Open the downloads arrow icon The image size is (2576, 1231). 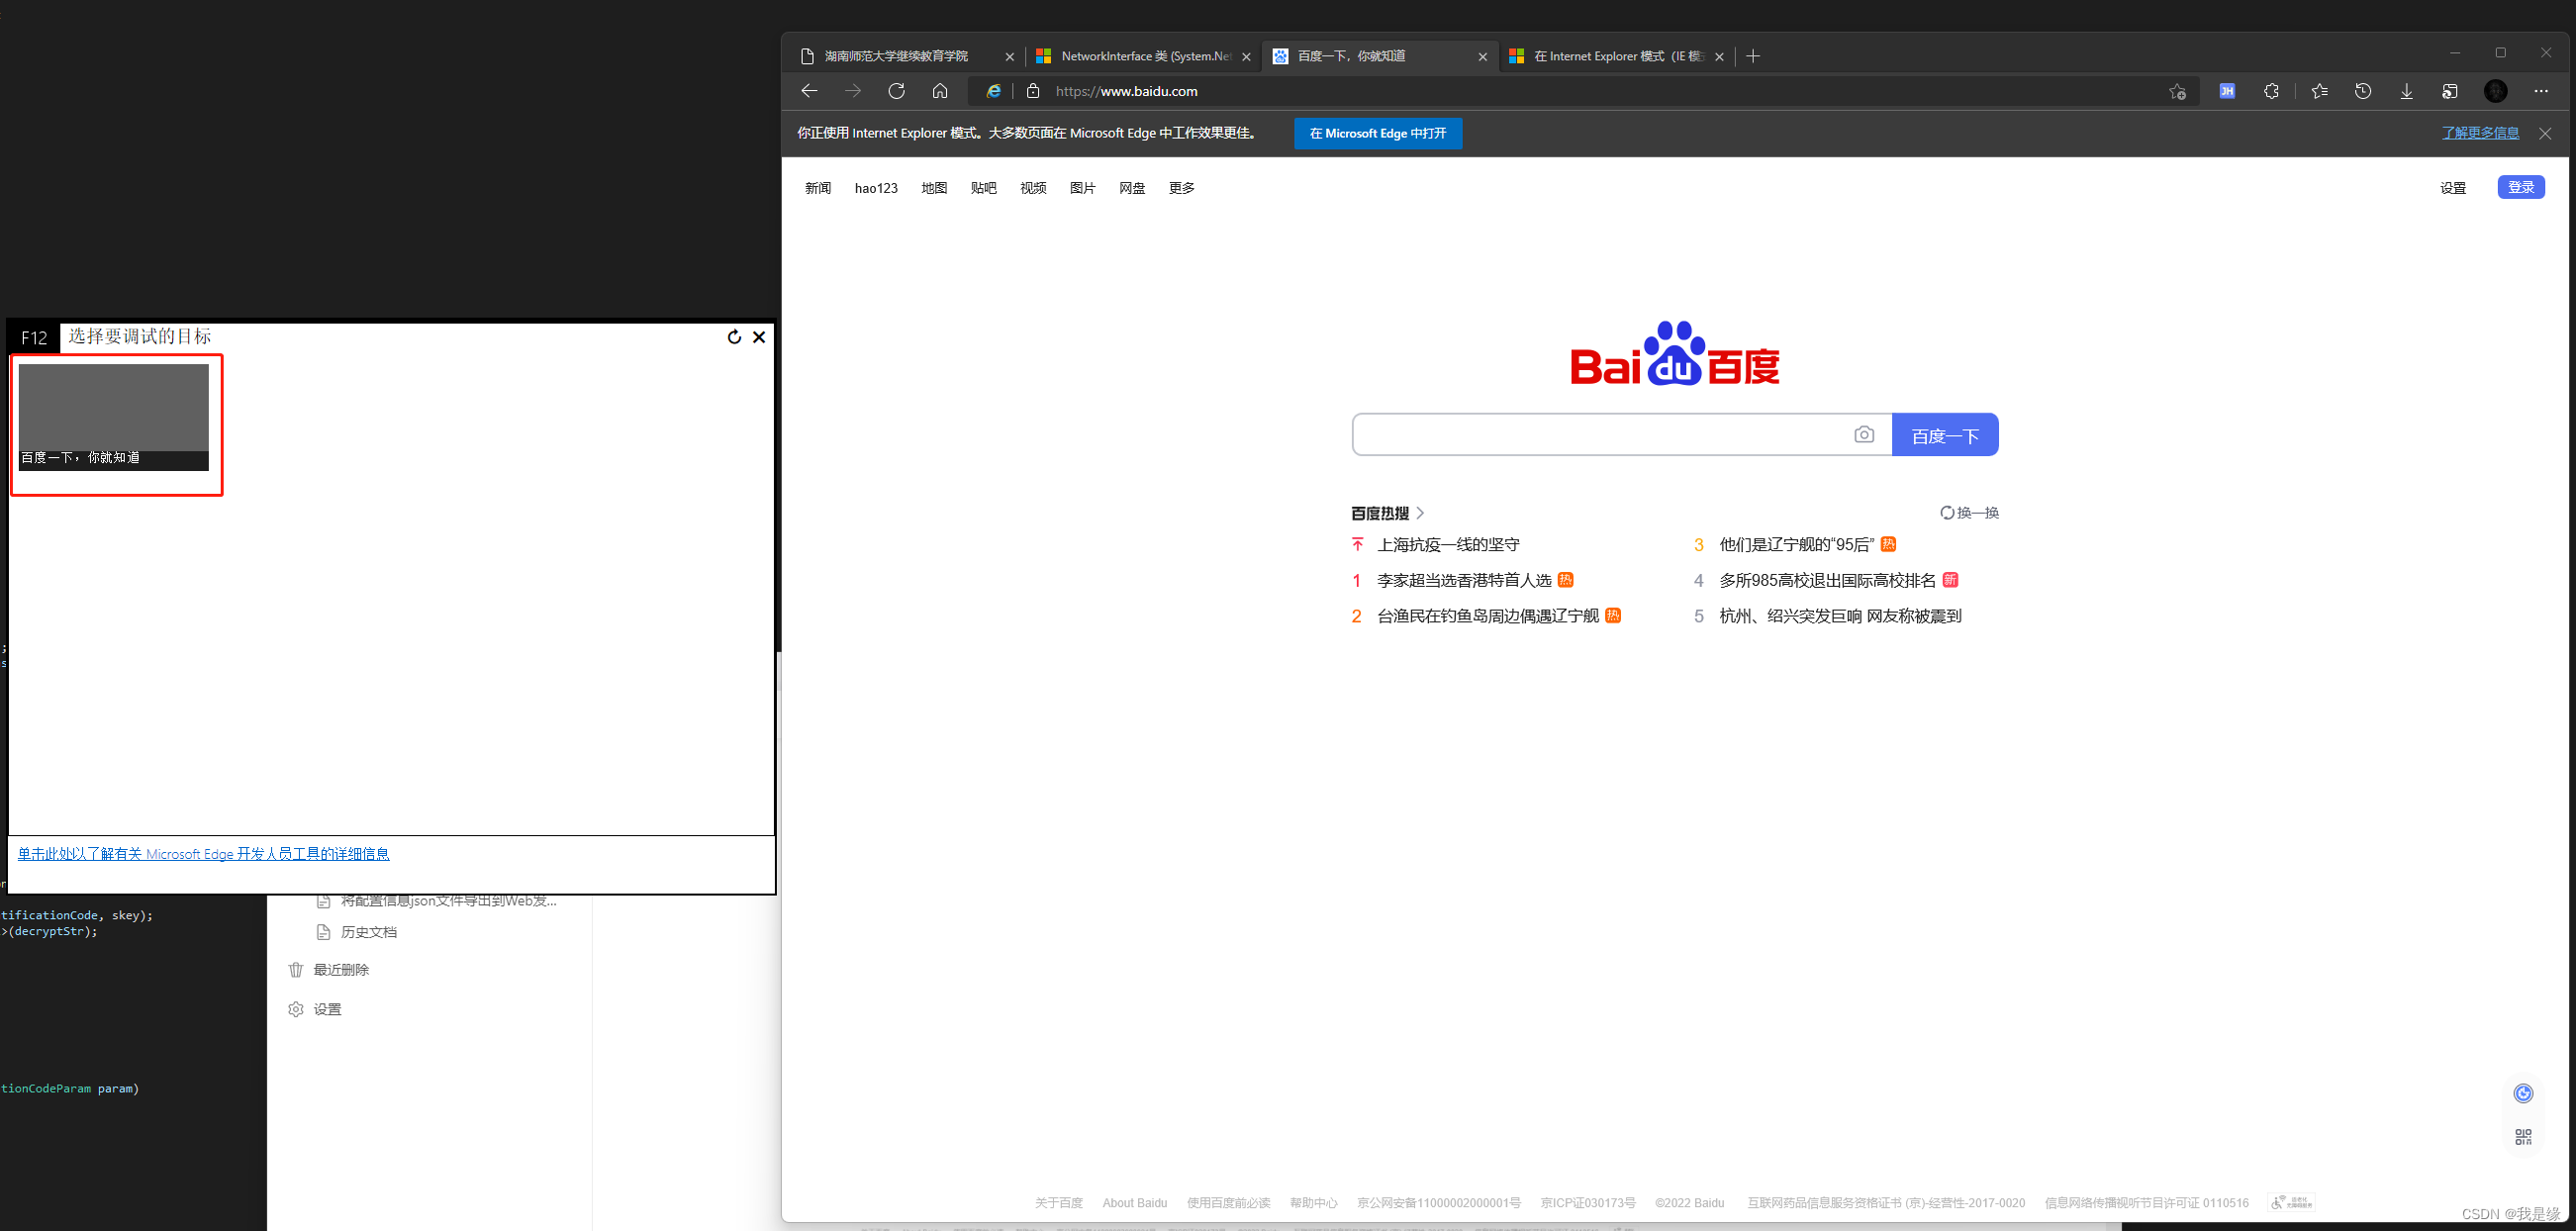click(x=2407, y=91)
